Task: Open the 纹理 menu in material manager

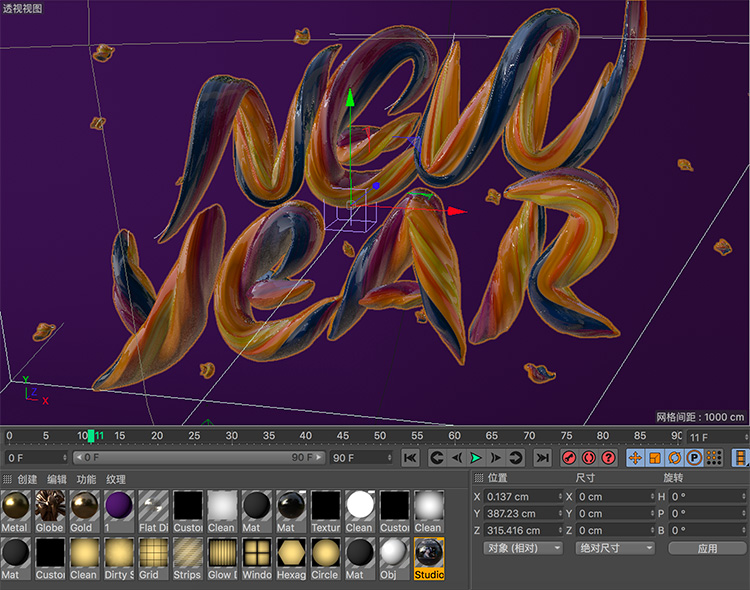Action: pos(116,480)
